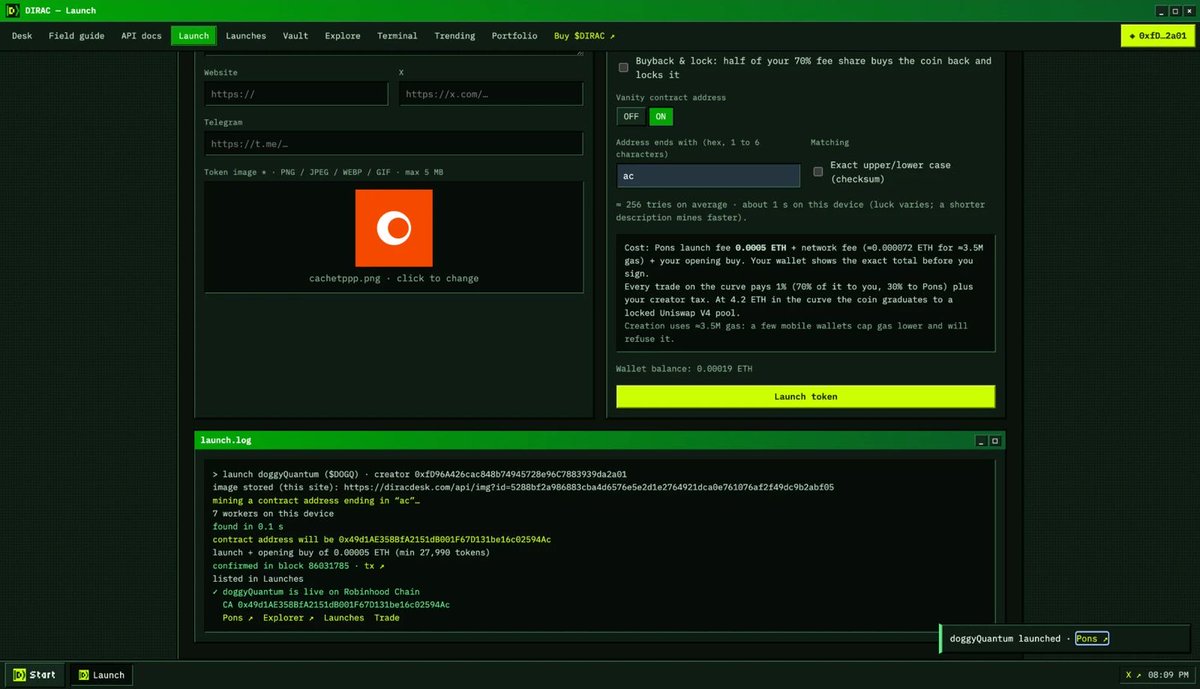Open the Explore navigation item
Screen dimensions: 1200x689
pyautogui.click(x=343, y=36)
